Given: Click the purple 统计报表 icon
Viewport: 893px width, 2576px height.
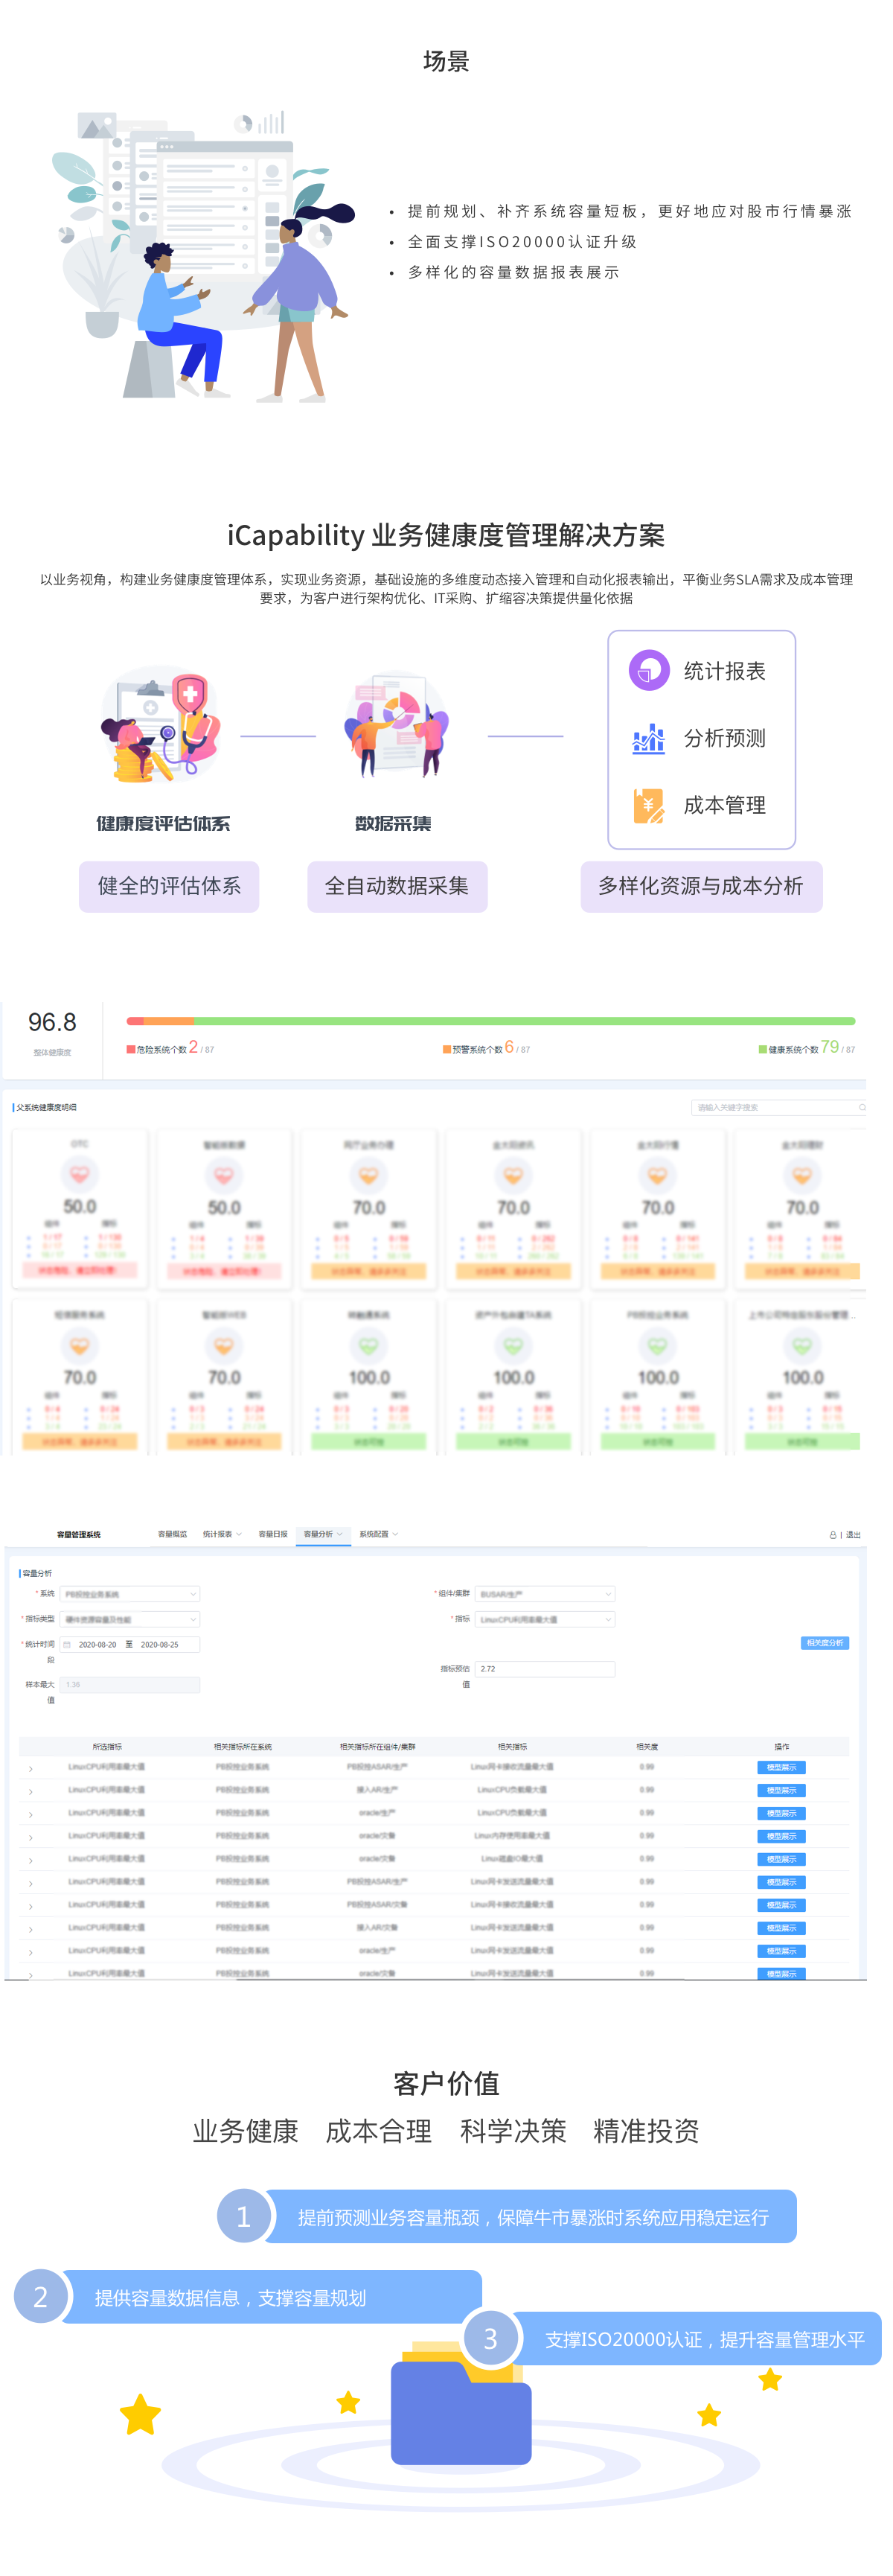Looking at the screenshot, I should pyautogui.click(x=648, y=670).
